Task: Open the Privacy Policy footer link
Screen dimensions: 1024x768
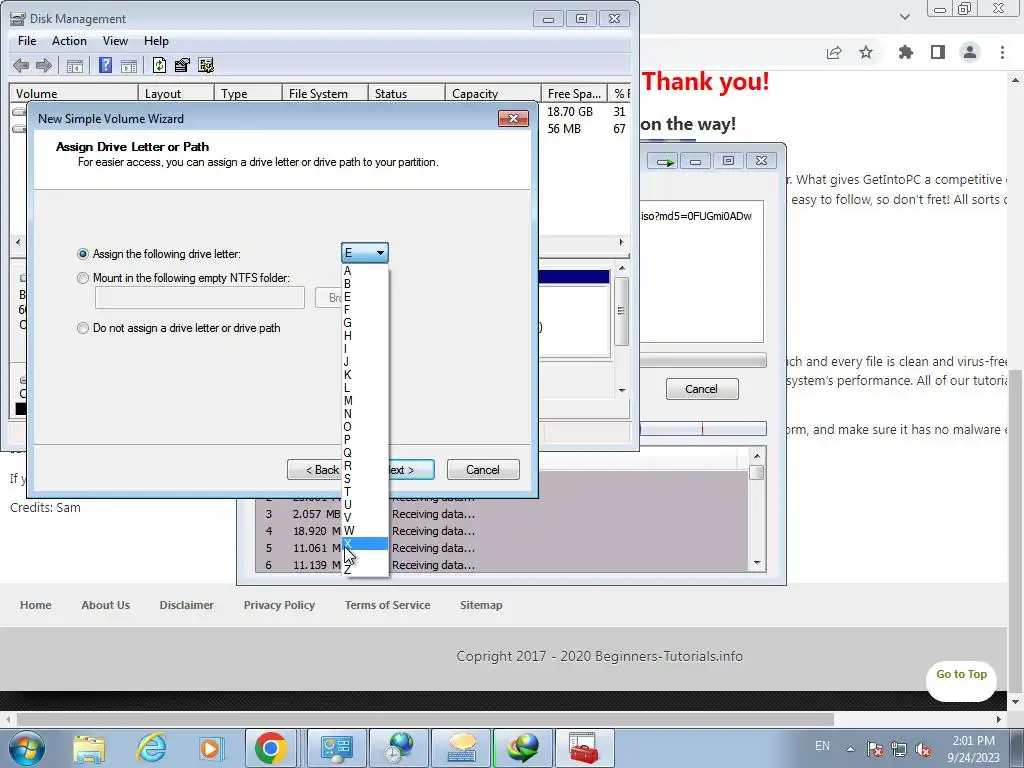Action: pyautogui.click(x=280, y=605)
